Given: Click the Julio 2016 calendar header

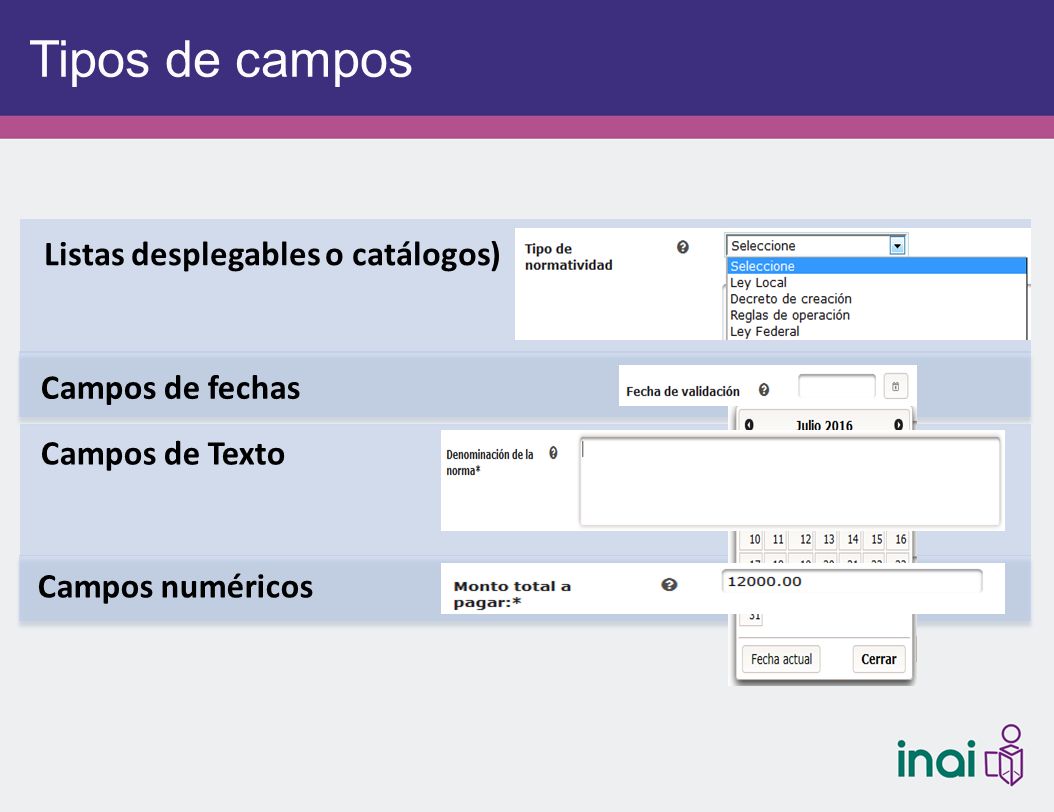Looking at the screenshot, I should pyautogui.click(x=824, y=425).
